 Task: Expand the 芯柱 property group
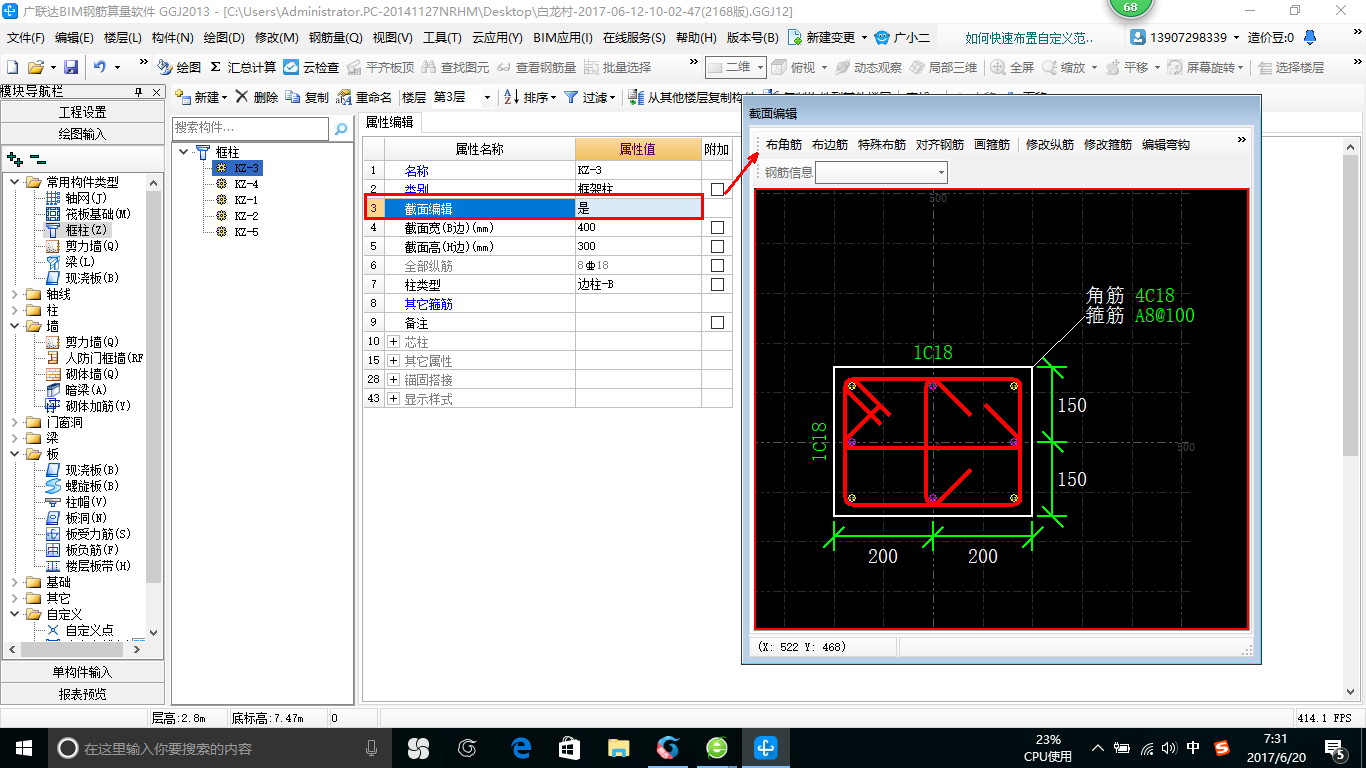(x=393, y=342)
